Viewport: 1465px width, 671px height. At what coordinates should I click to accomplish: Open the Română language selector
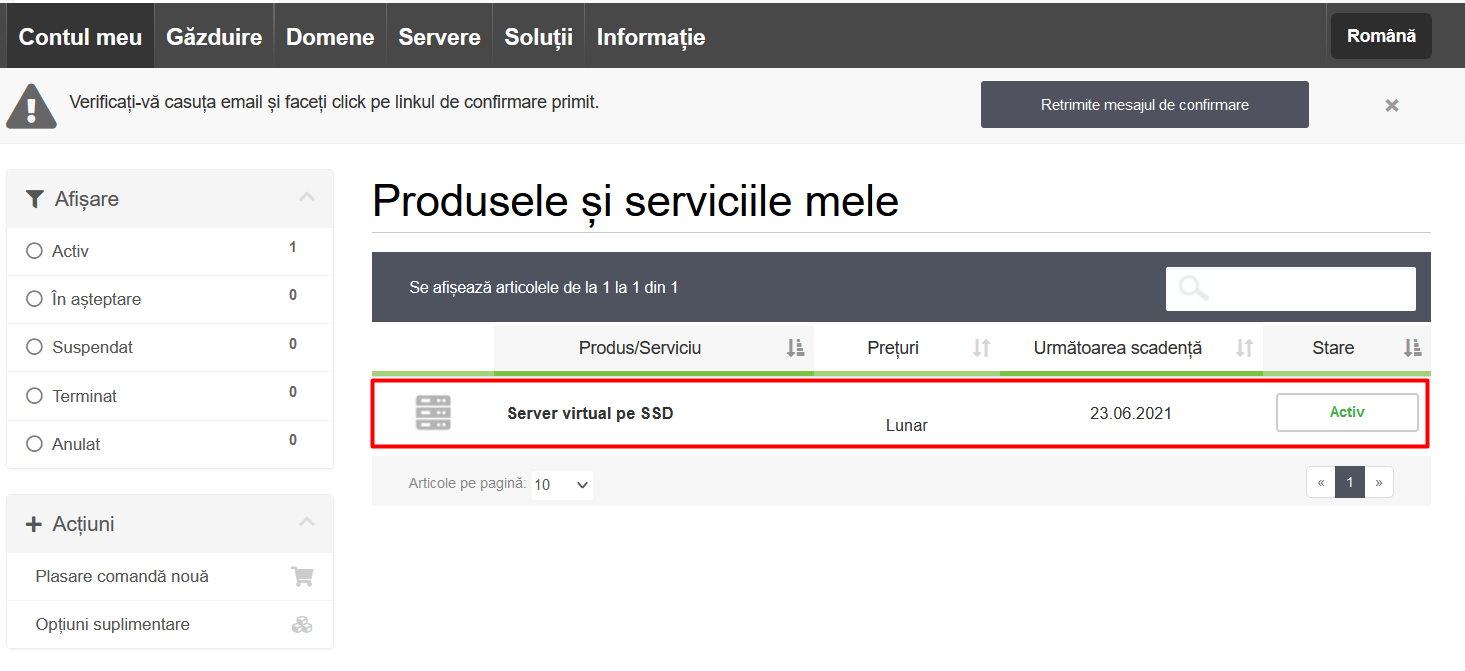point(1380,36)
